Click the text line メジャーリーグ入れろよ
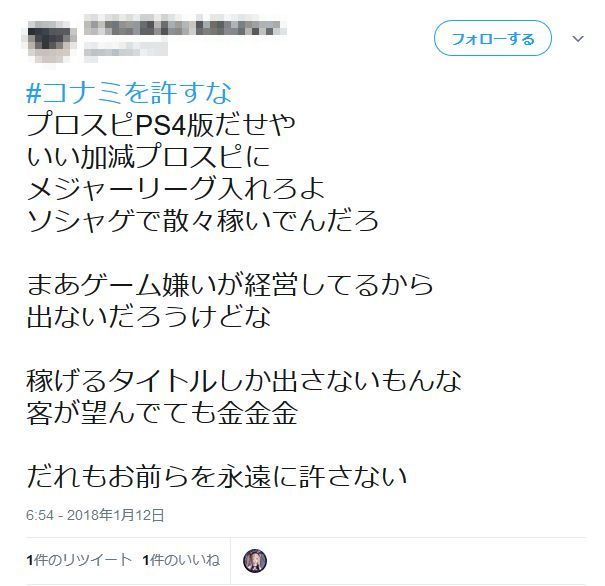The image size is (605, 586). pos(176,189)
